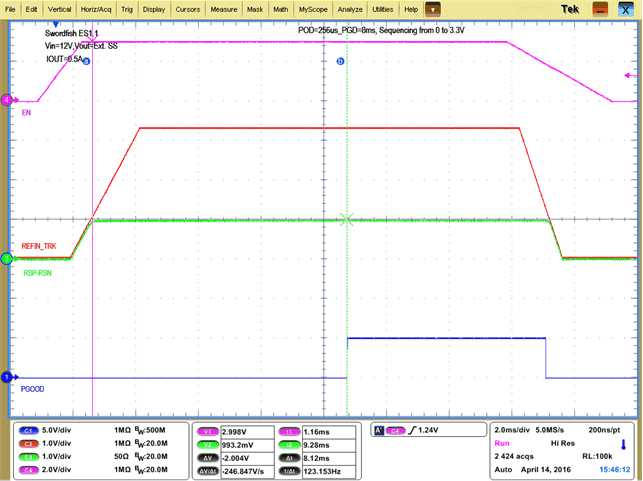This screenshot has height=481, width=643.
Task: Click the C3 channel badge in readout
Action: click(x=28, y=457)
